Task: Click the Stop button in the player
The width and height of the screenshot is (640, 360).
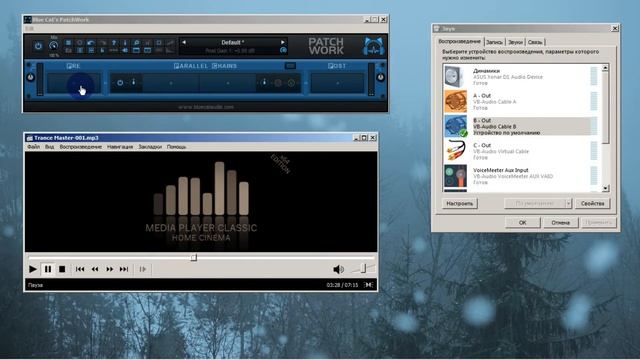Action: (x=62, y=269)
